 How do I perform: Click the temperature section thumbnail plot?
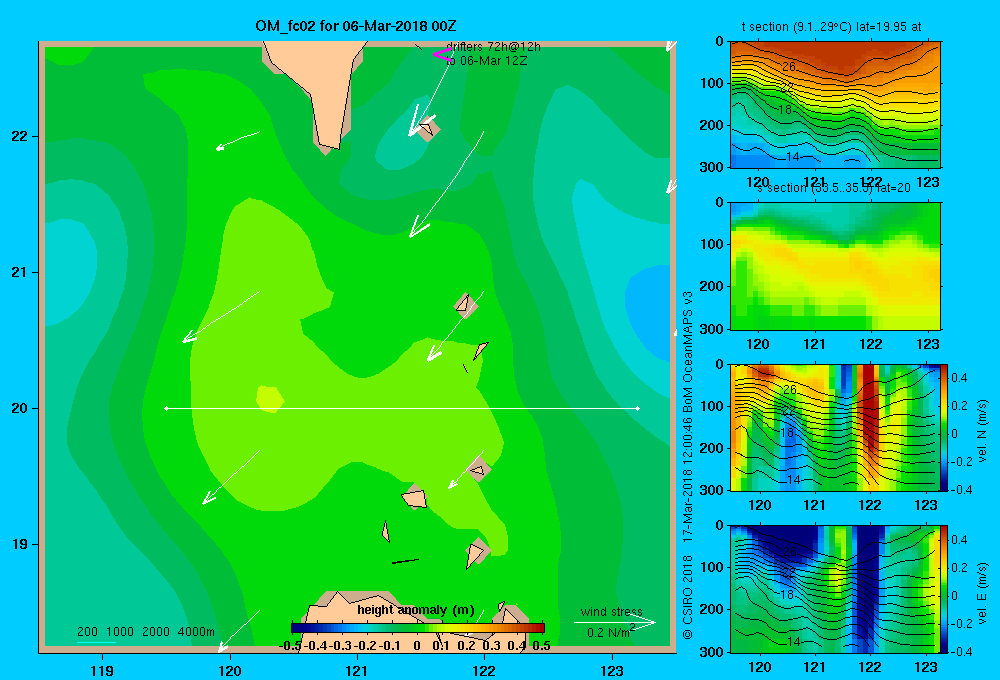[835, 105]
